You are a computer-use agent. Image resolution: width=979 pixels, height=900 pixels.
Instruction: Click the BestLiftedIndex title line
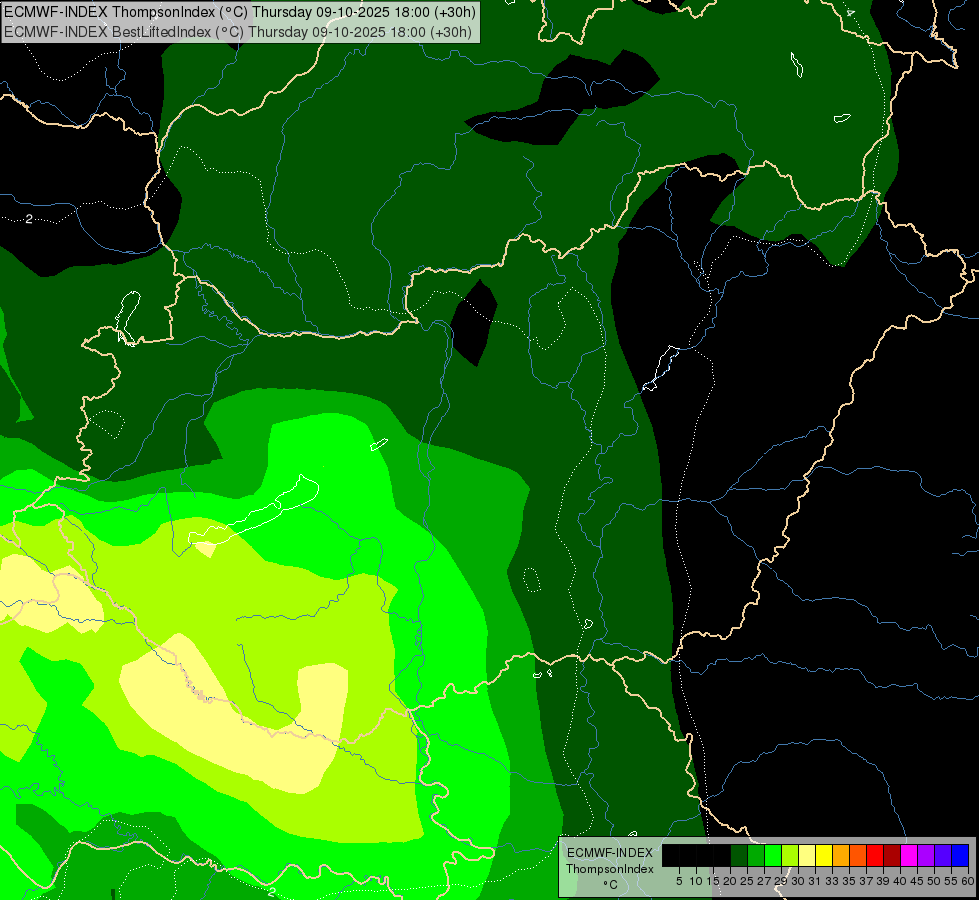[240, 32]
